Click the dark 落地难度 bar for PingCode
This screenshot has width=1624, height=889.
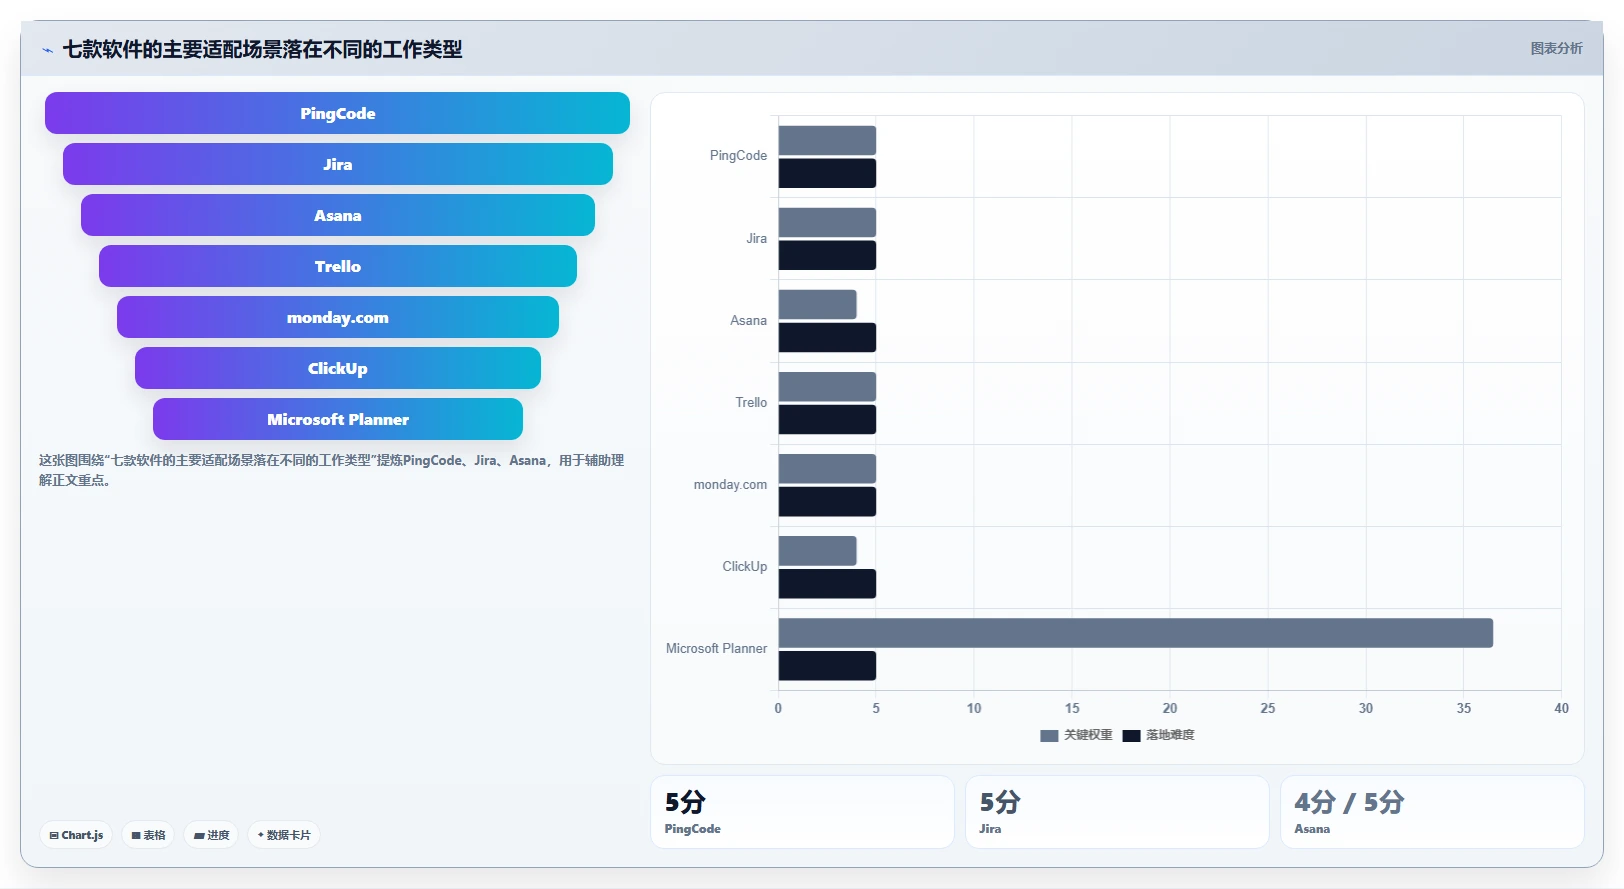click(x=827, y=173)
